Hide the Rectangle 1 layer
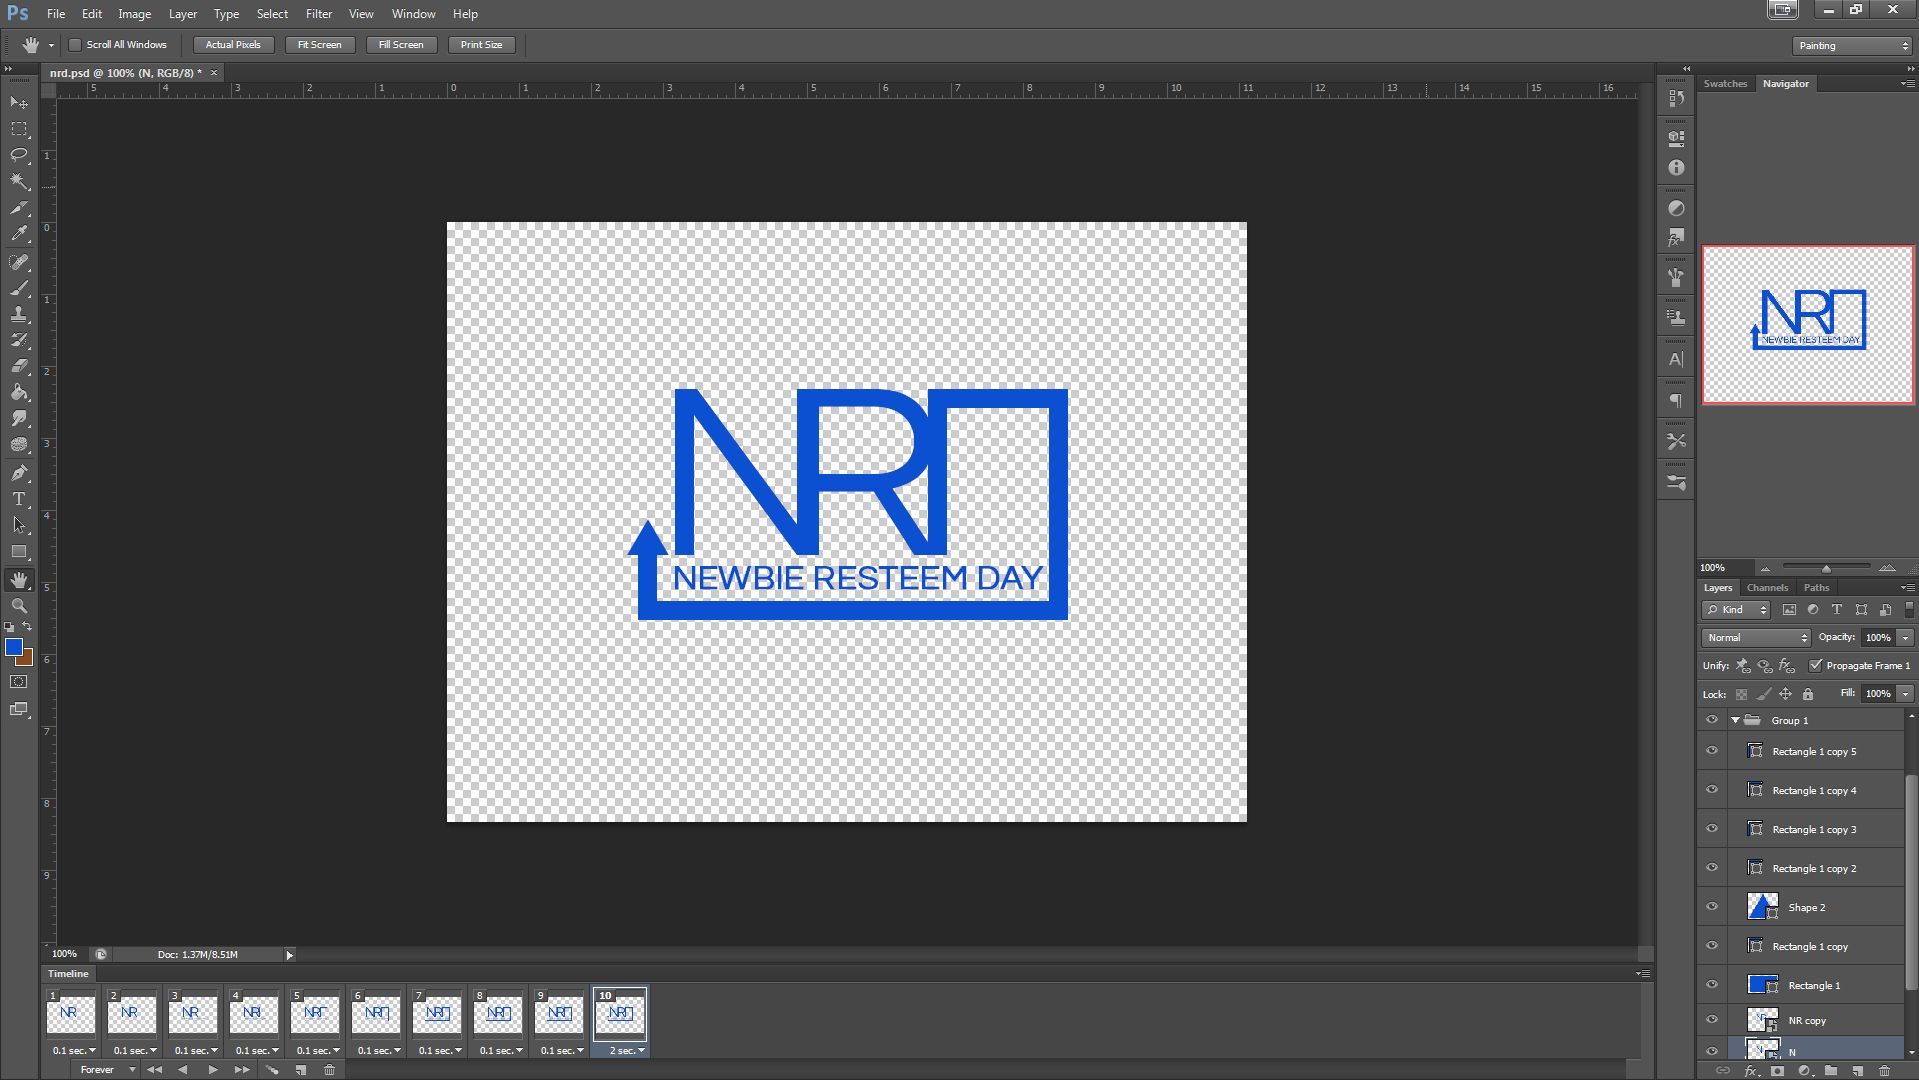The image size is (1919, 1080). 1712,985
